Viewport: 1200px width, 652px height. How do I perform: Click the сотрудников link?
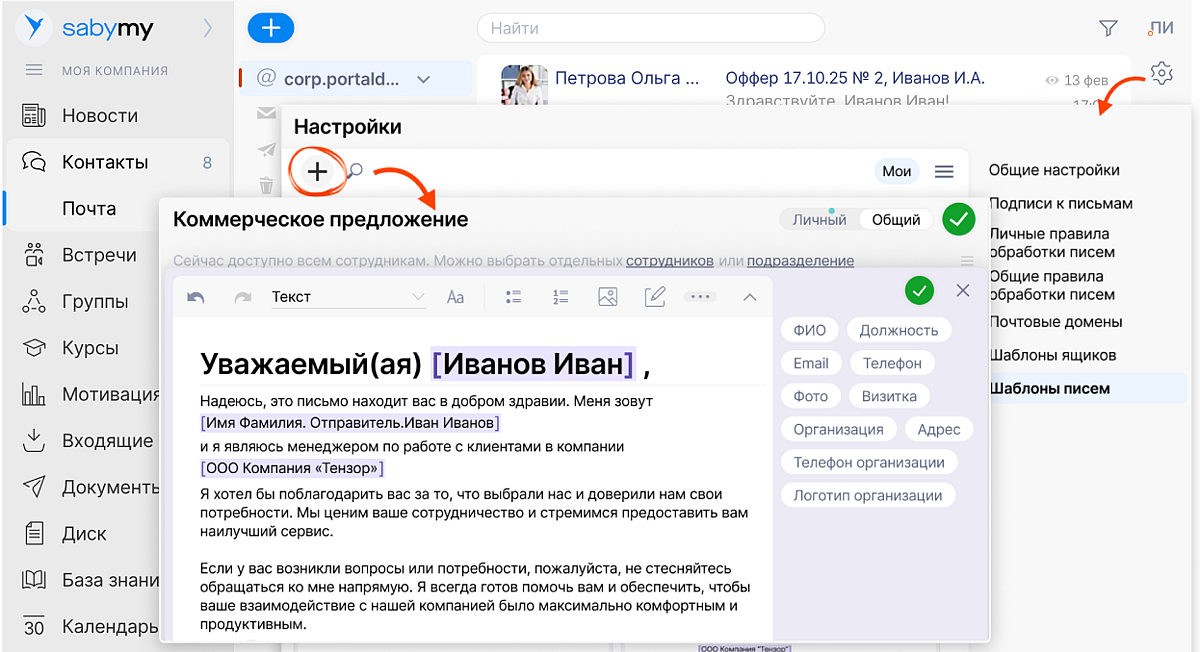(669, 261)
